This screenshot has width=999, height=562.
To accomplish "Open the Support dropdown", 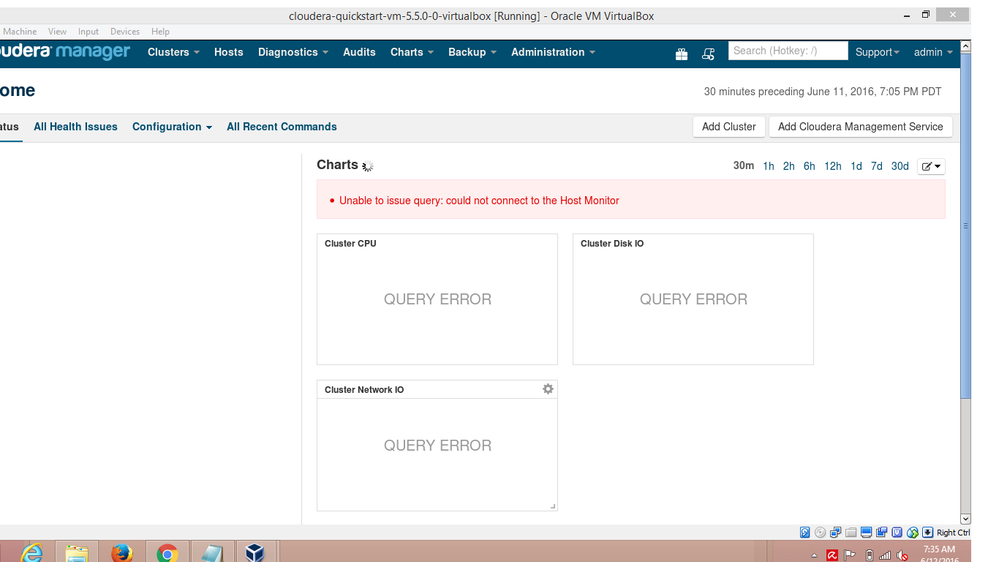I will click(x=877, y=52).
